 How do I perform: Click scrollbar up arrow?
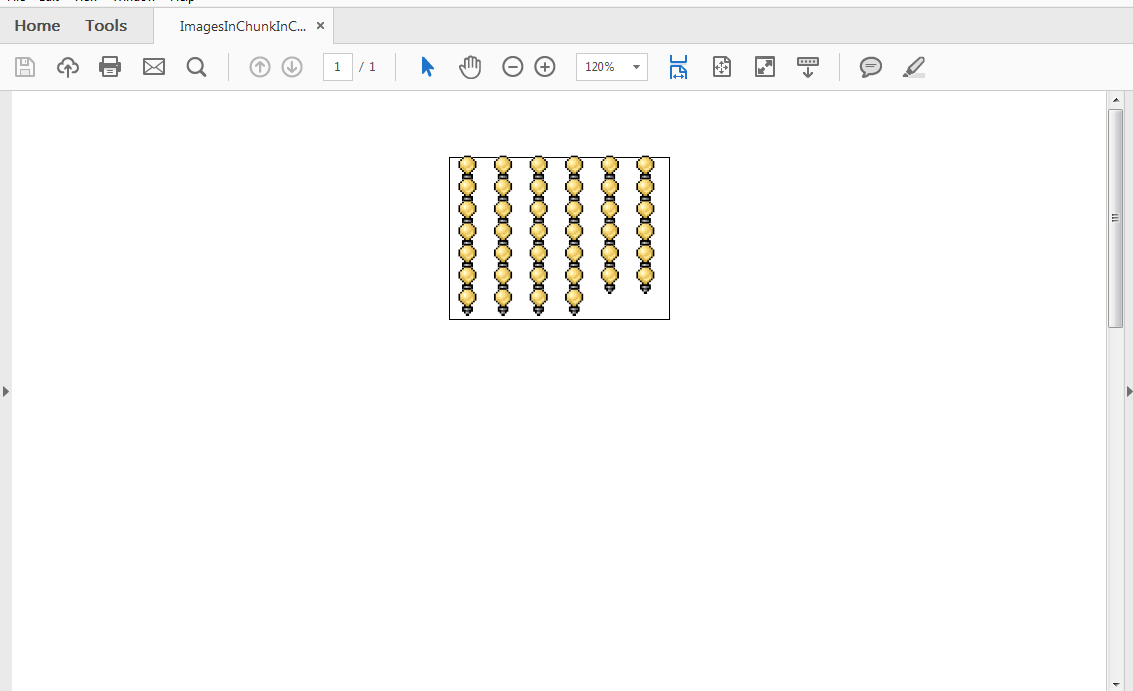coord(1116,100)
